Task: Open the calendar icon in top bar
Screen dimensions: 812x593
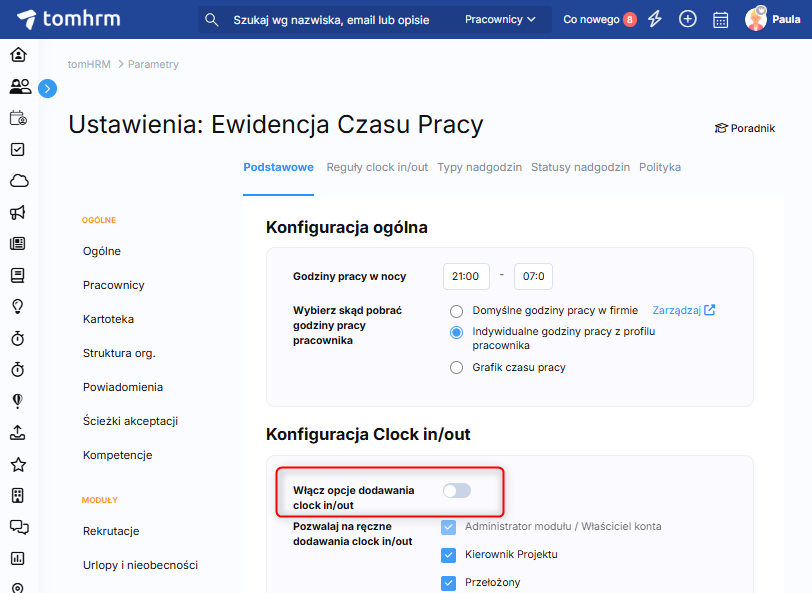Action: coord(720,19)
